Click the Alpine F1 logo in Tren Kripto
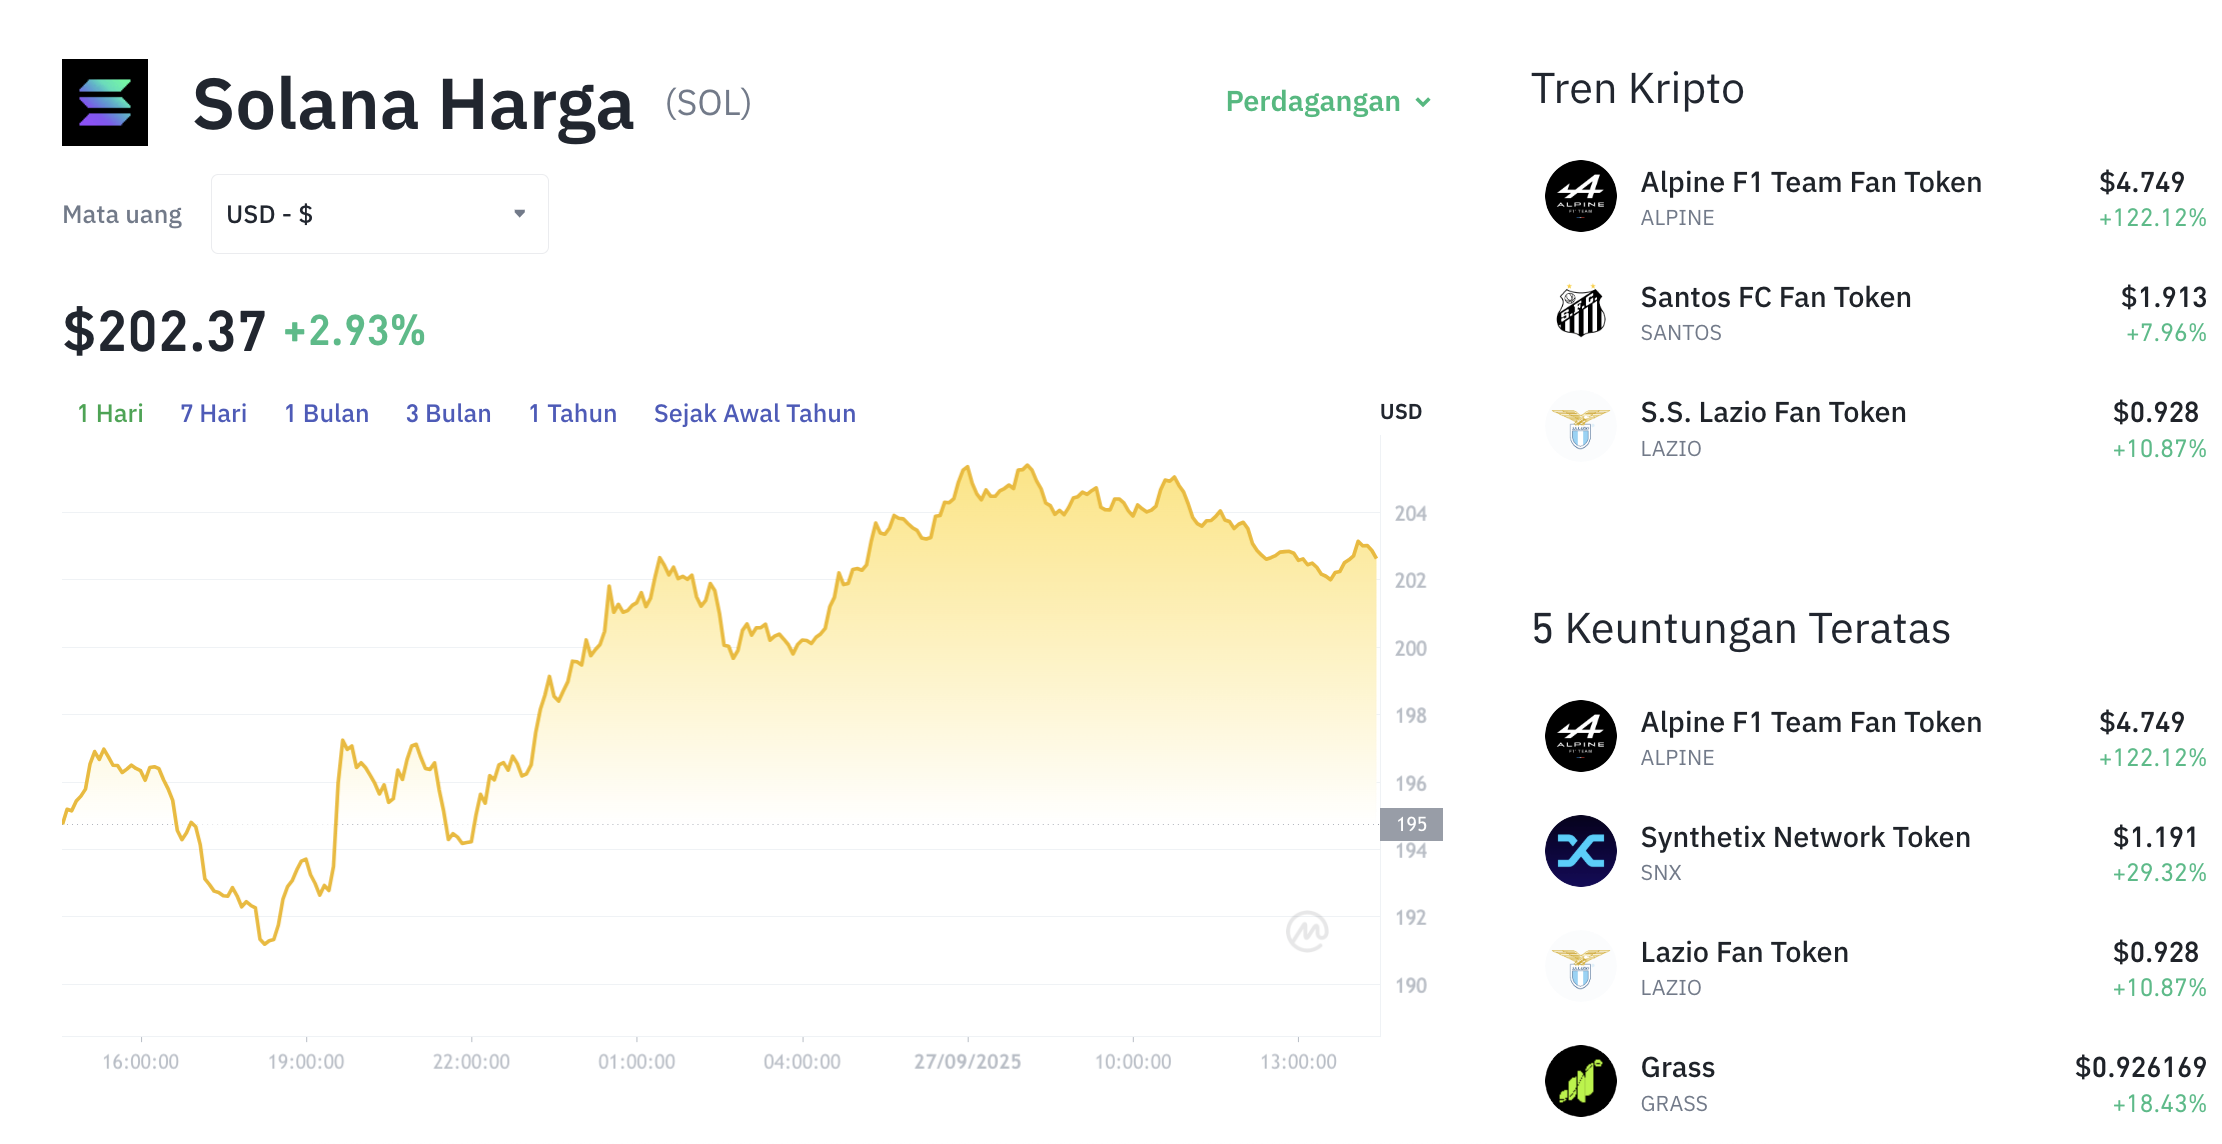Screen dimensions: 2222x1144 (x=1580, y=196)
